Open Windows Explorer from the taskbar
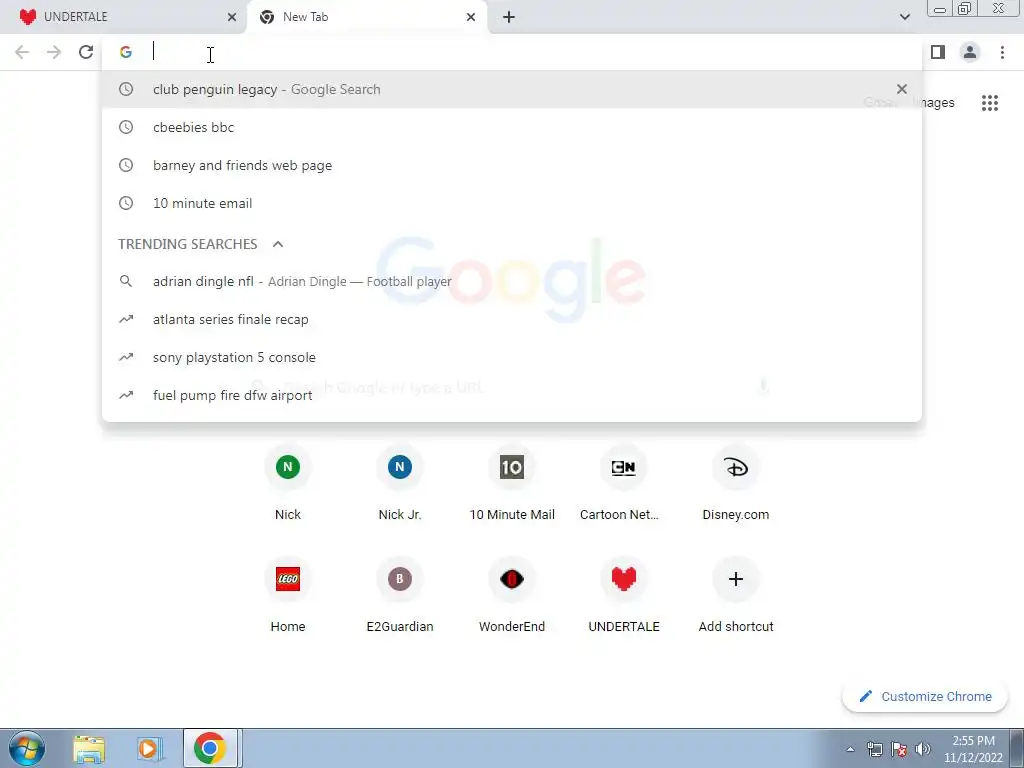Image resolution: width=1024 pixels, height=768 pixels. coord(89,748)
